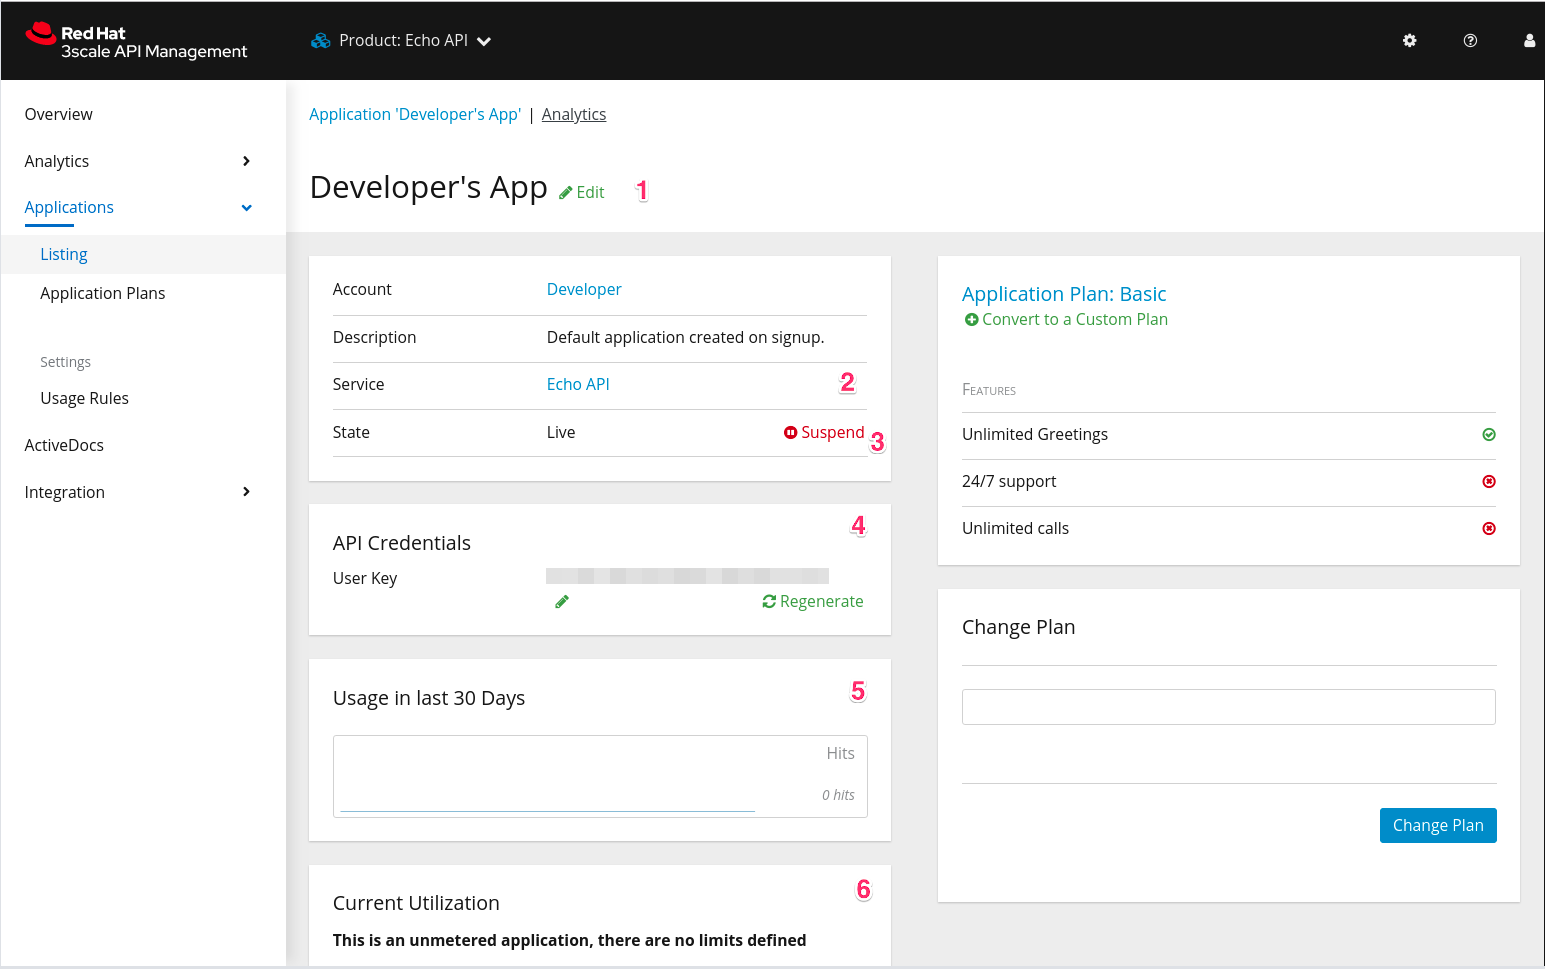Click the Application 'Developer's App' breadcrumb link

click(x=415, y=114)
